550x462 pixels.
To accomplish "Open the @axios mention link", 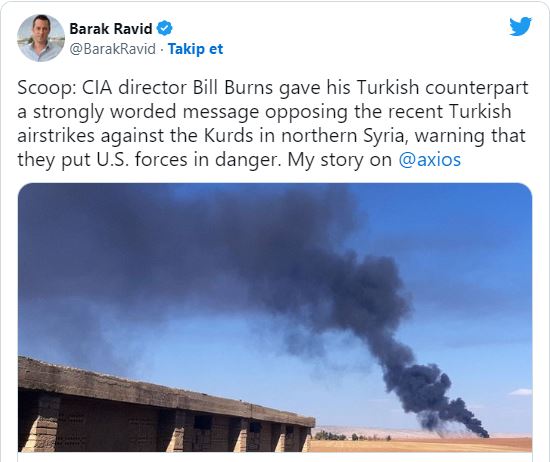I will (x=429, y=160).
